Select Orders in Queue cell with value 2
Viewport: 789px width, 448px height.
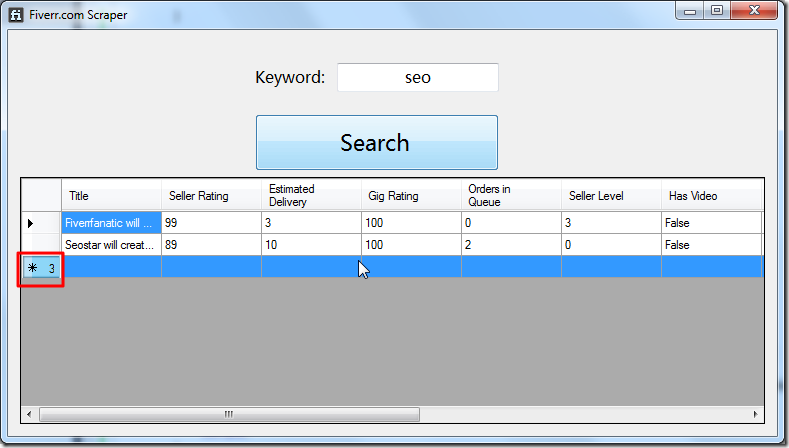511,245
